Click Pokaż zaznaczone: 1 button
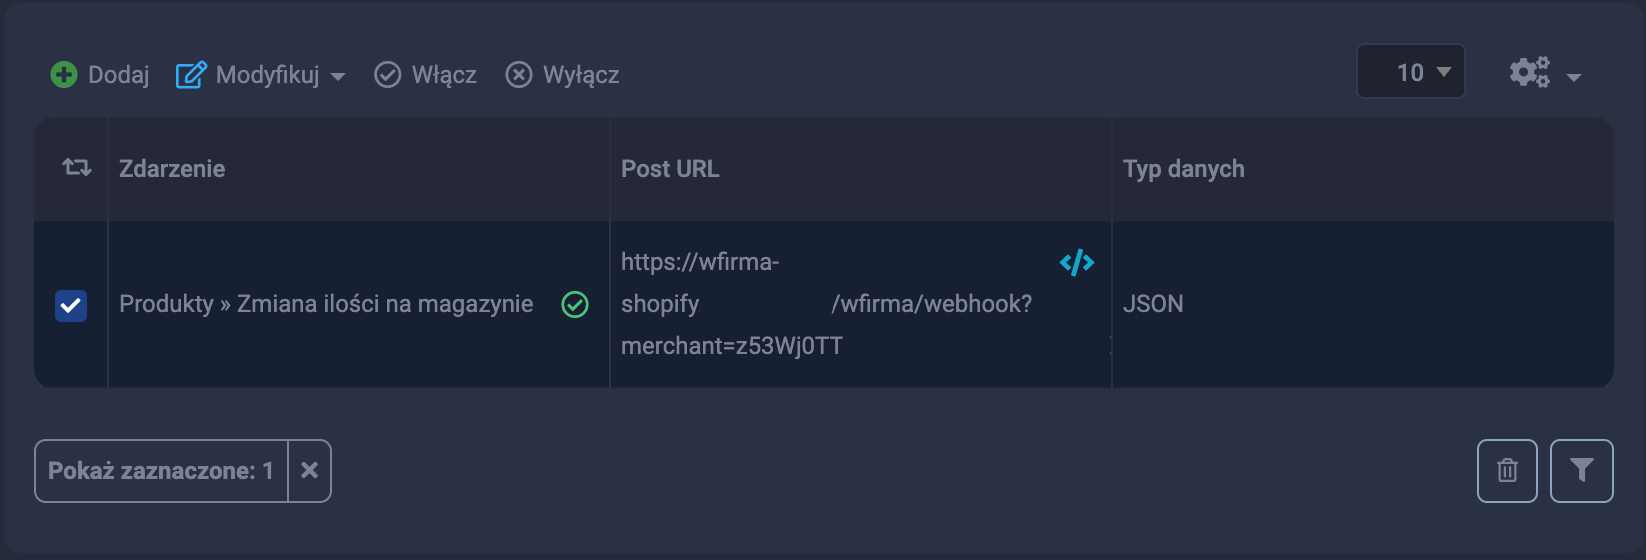Image resolution: width=1646 pixels, height=560 pixels. [x=161, y=471]
